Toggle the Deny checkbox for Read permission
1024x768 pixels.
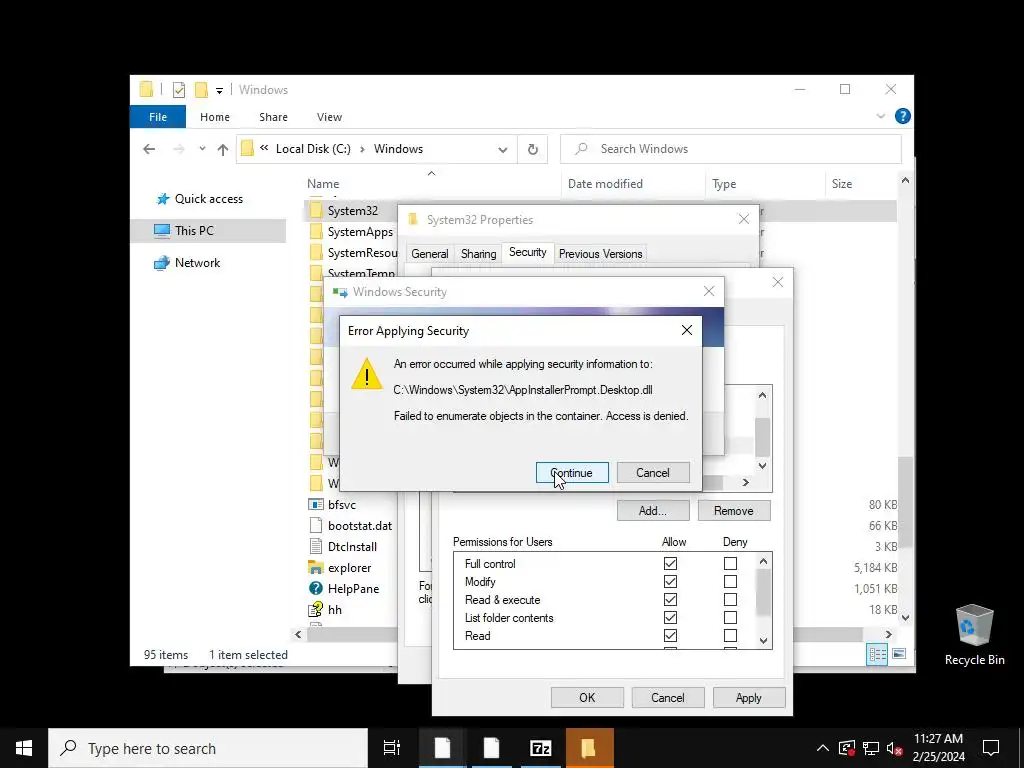coord(730,635)
